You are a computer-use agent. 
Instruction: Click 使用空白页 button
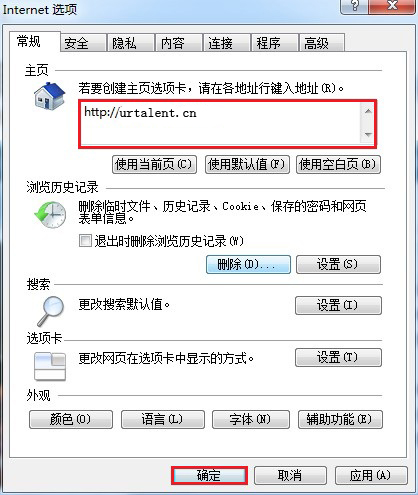(338, 164)
